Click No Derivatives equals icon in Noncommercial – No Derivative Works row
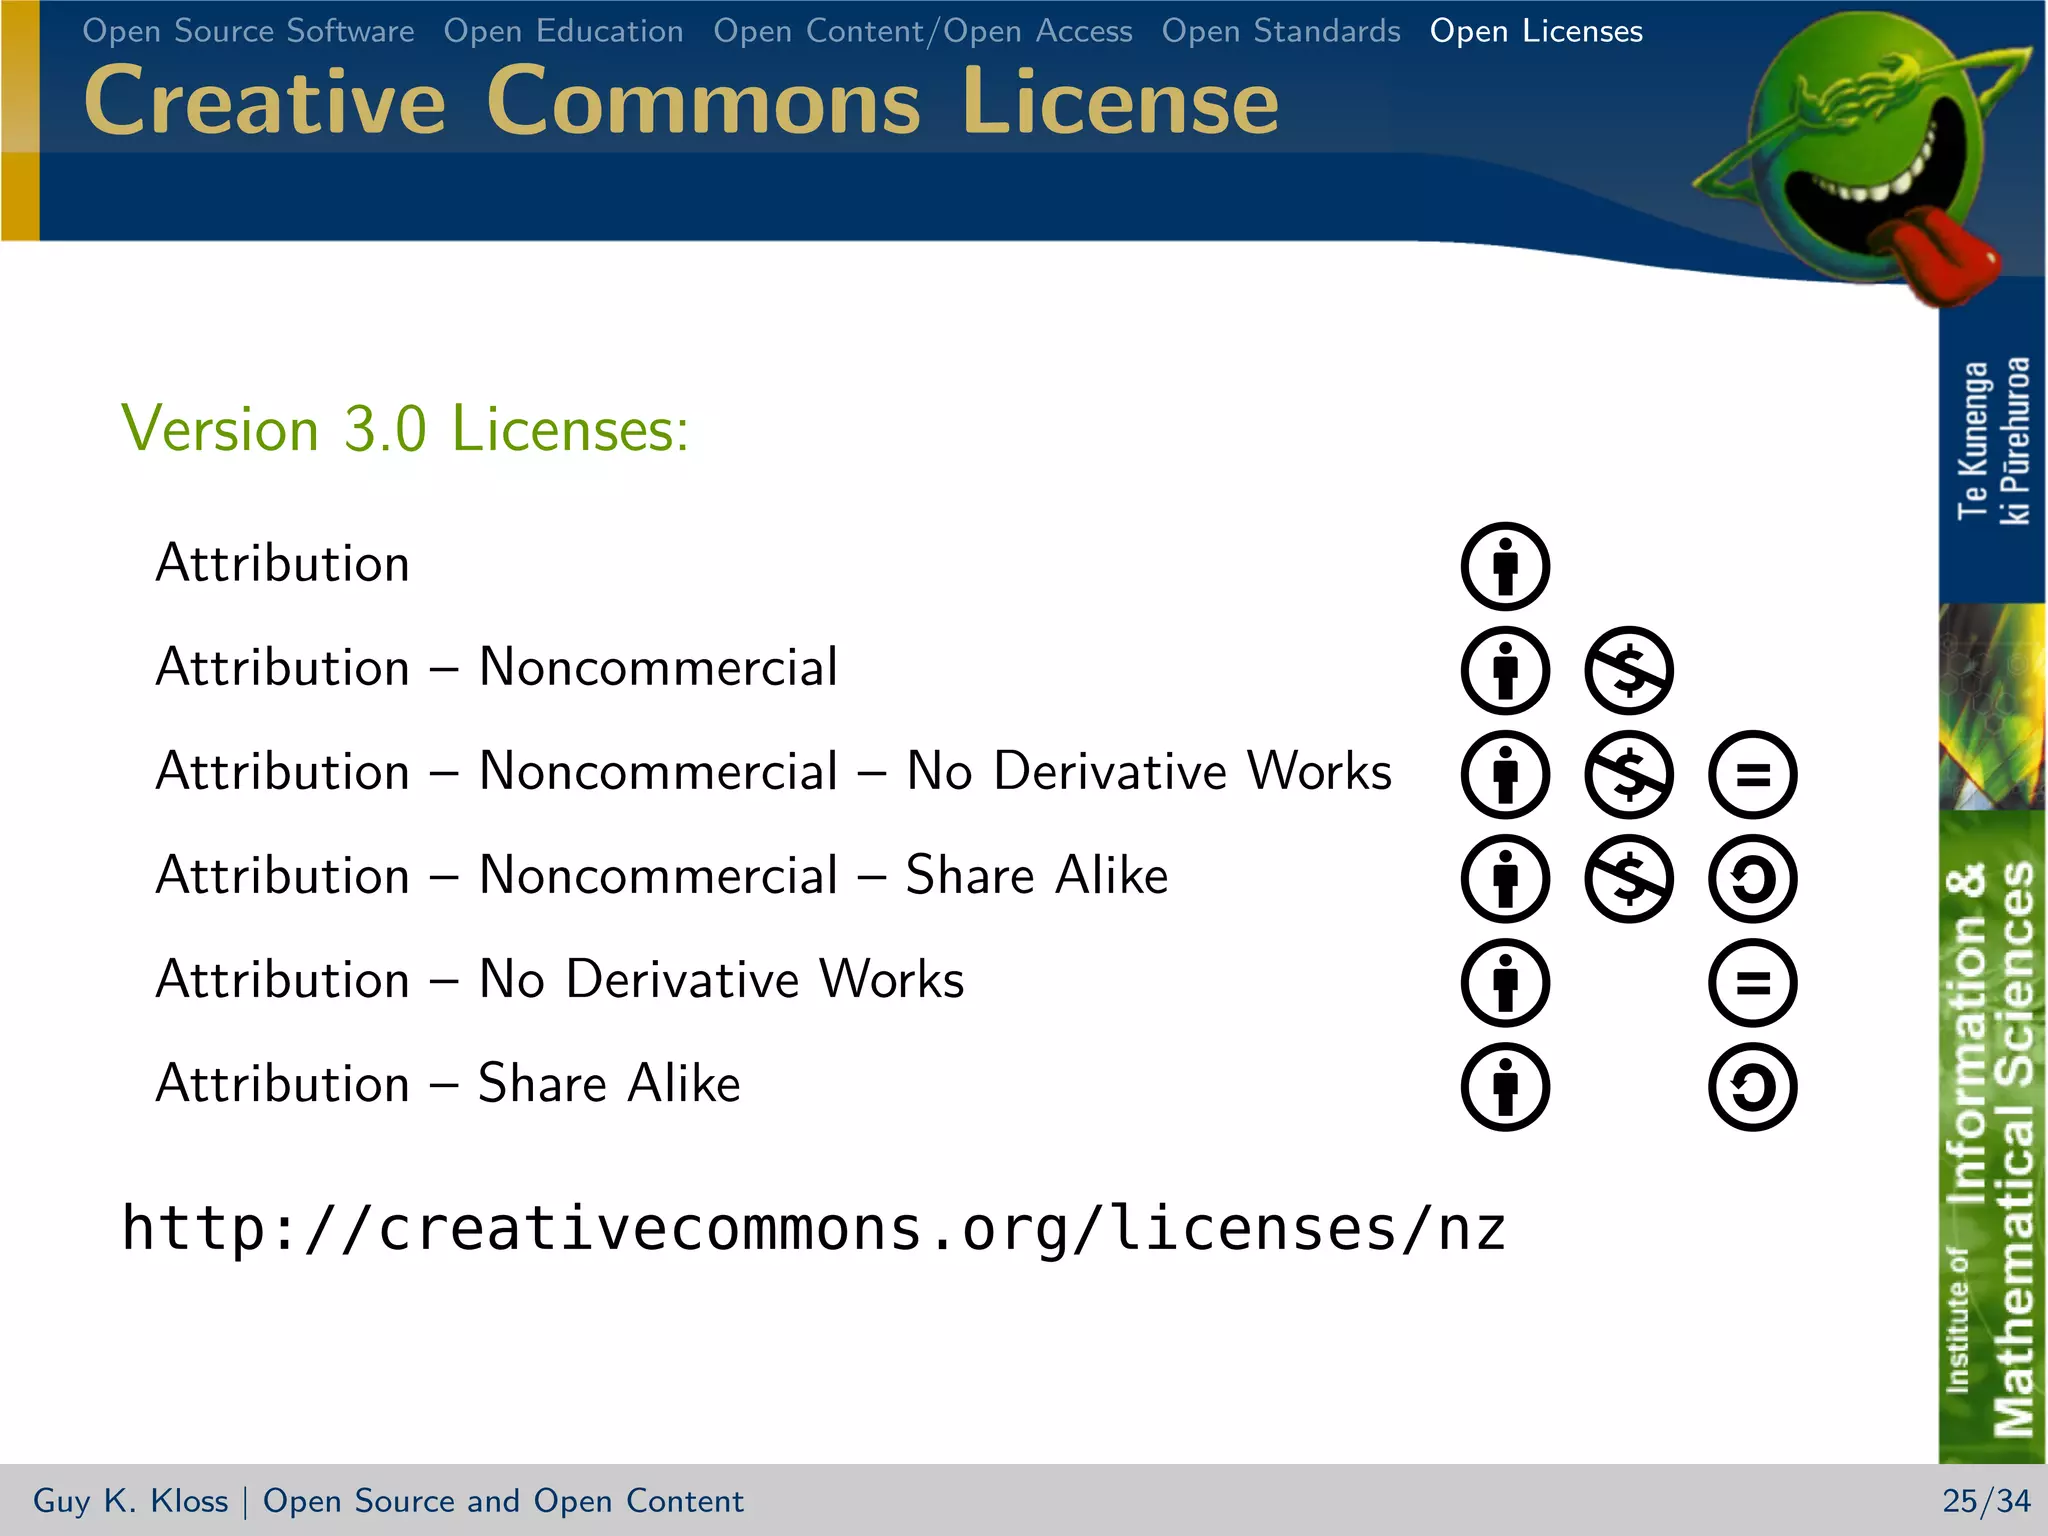This screenshot has height=1536, width=2048. 1753,774
